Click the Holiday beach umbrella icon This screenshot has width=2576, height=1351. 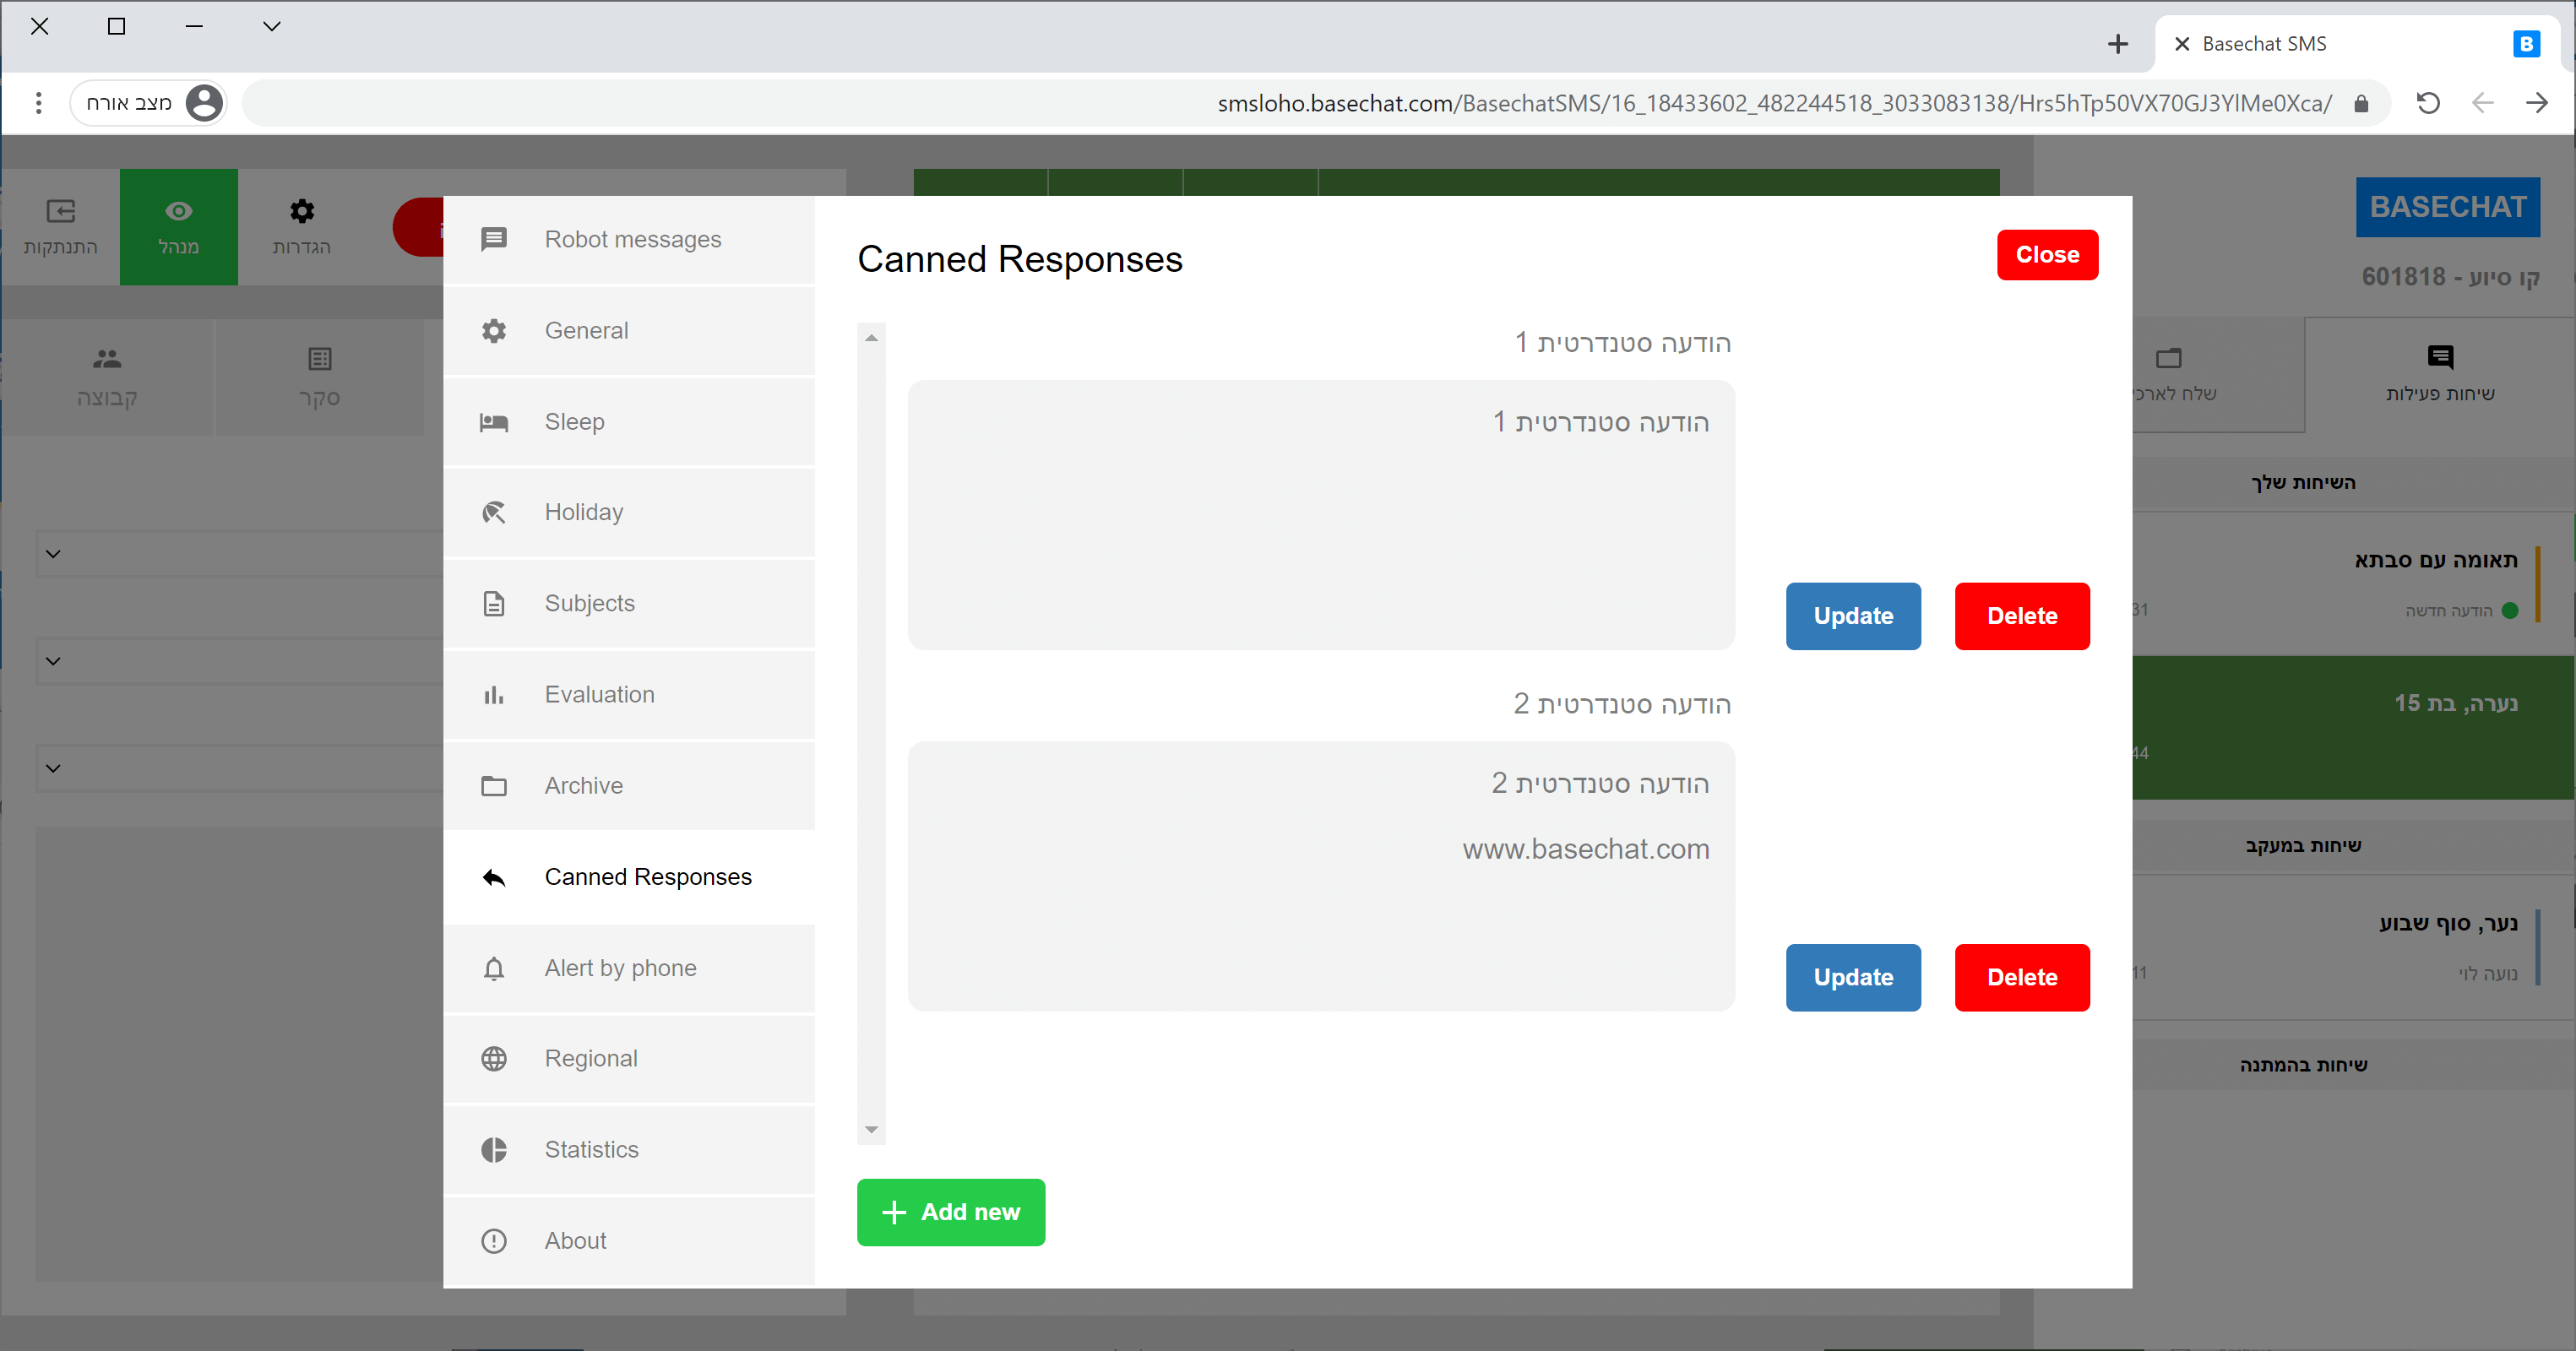pos(494,513)
